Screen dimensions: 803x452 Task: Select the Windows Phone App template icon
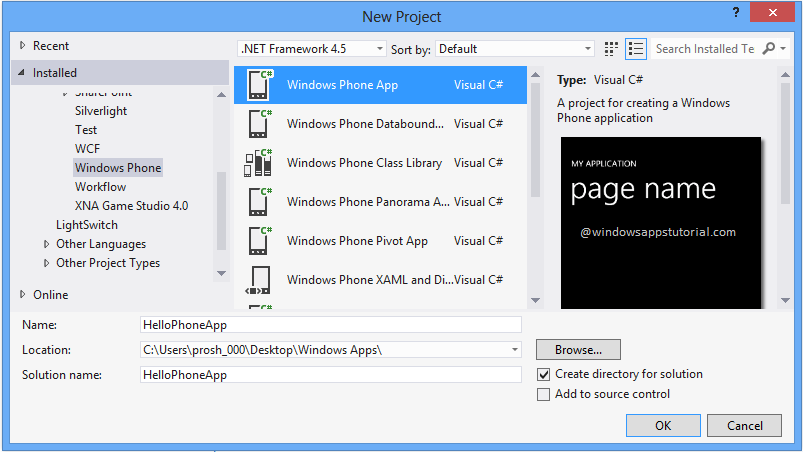click(x=259, y=85)
